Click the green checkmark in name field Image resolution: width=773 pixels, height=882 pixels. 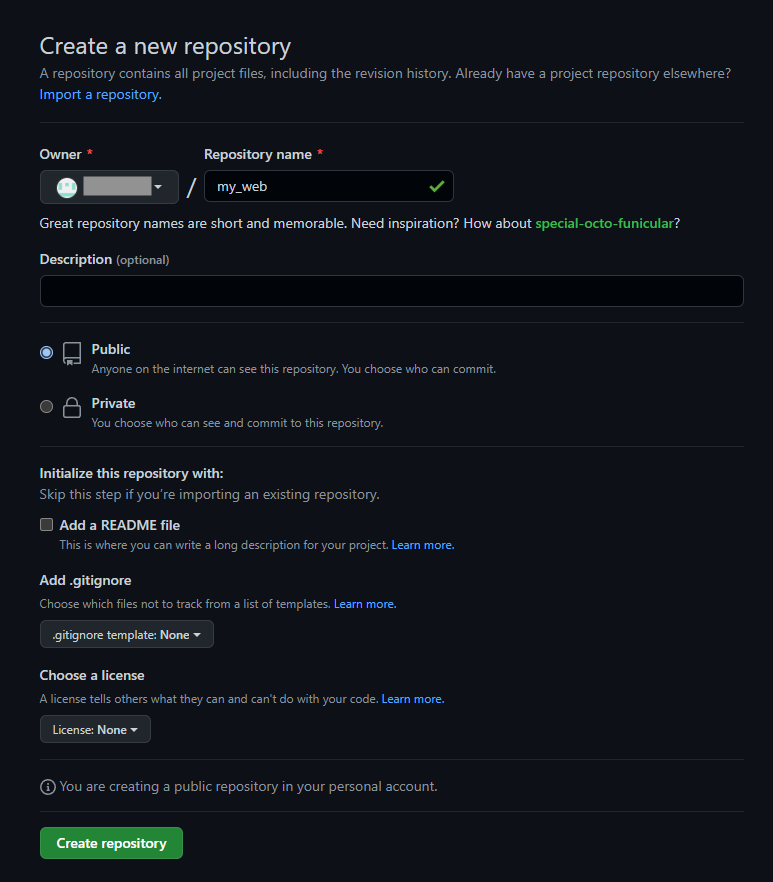click(x=437, y=186)
